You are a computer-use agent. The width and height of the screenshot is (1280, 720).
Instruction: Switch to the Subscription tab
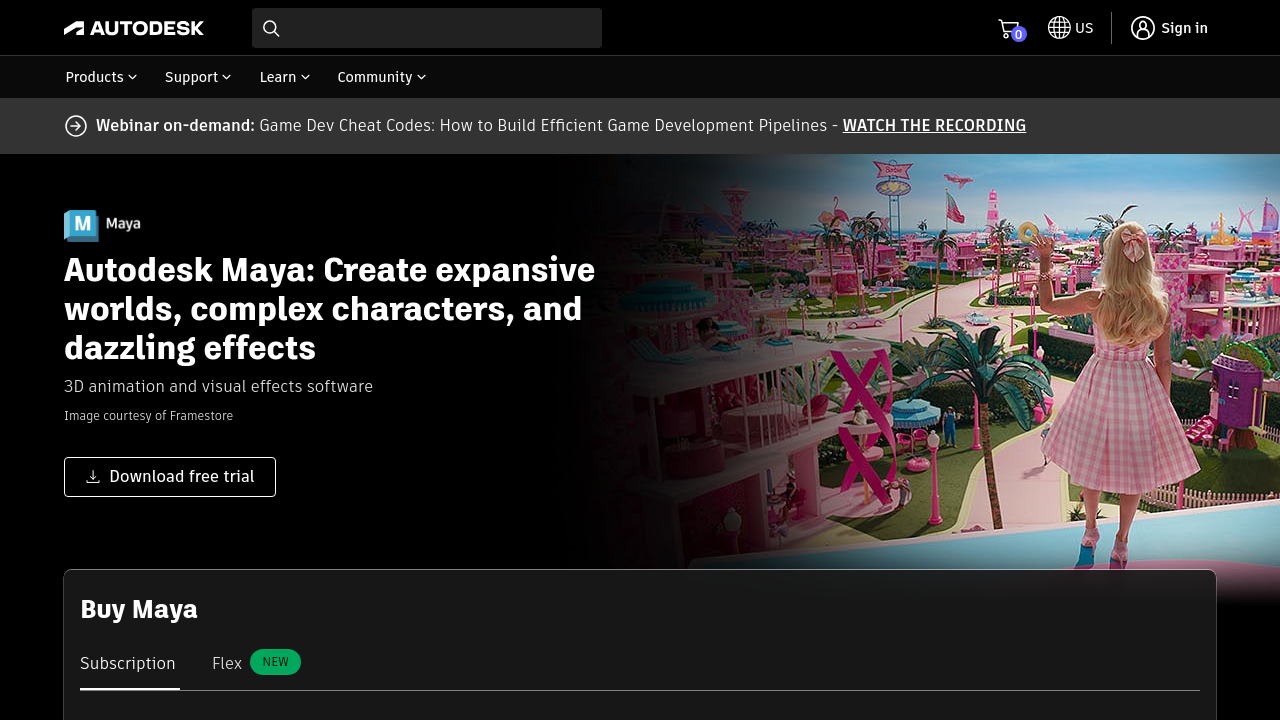coord(128,664)
